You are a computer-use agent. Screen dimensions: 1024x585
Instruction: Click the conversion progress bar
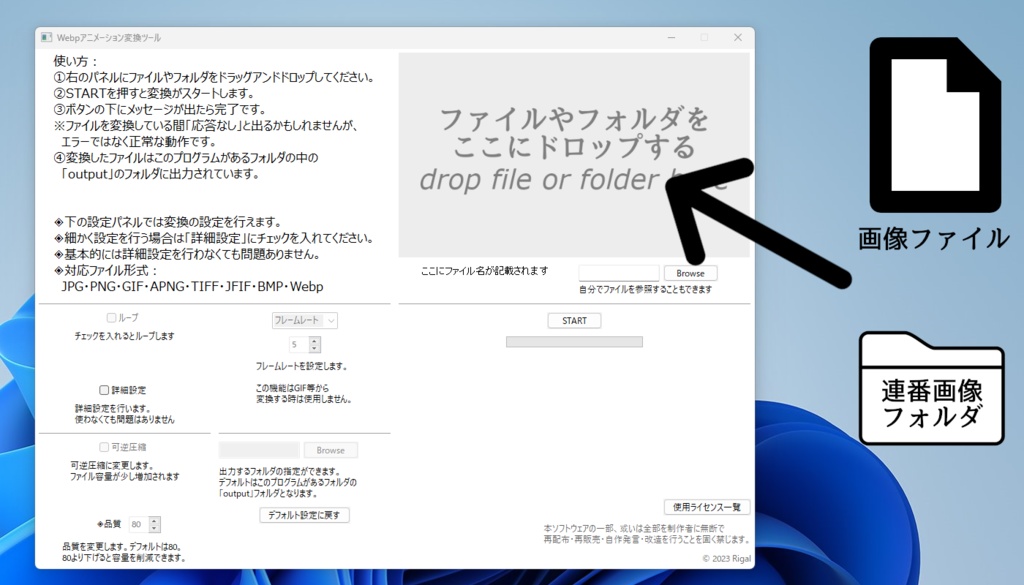(574, 341)
